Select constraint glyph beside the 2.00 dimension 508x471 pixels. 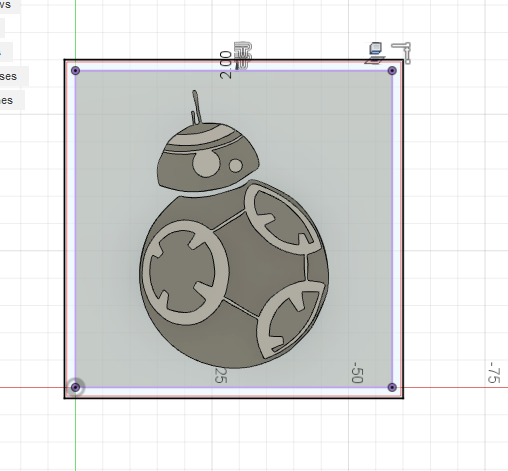[x=243, y=55]
